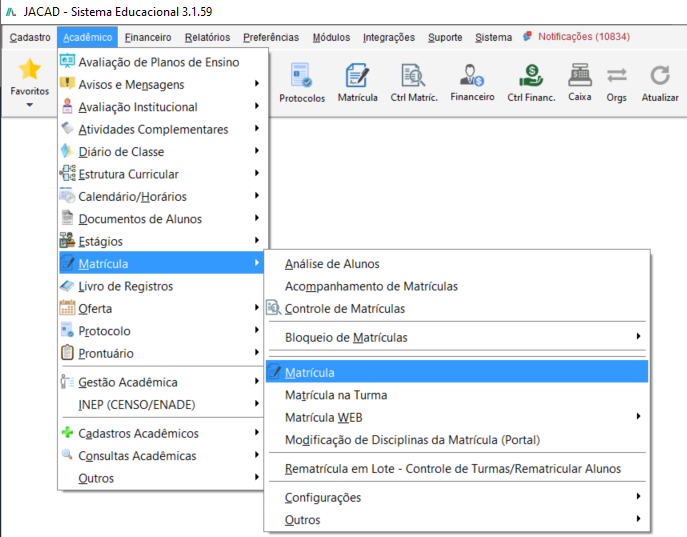The height and width of the screenshot is (537, 687).
Task: Click the Prontuário clipboard icon
Action: (67, 352)
